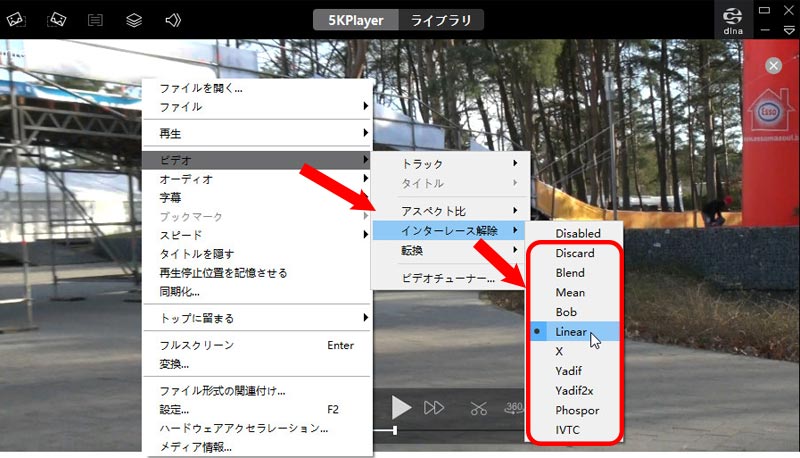Click ビデオチューナー... in the video submenu
Image resolution: width=800 pixels, height=458 pixels.
(x=447, y=279)
